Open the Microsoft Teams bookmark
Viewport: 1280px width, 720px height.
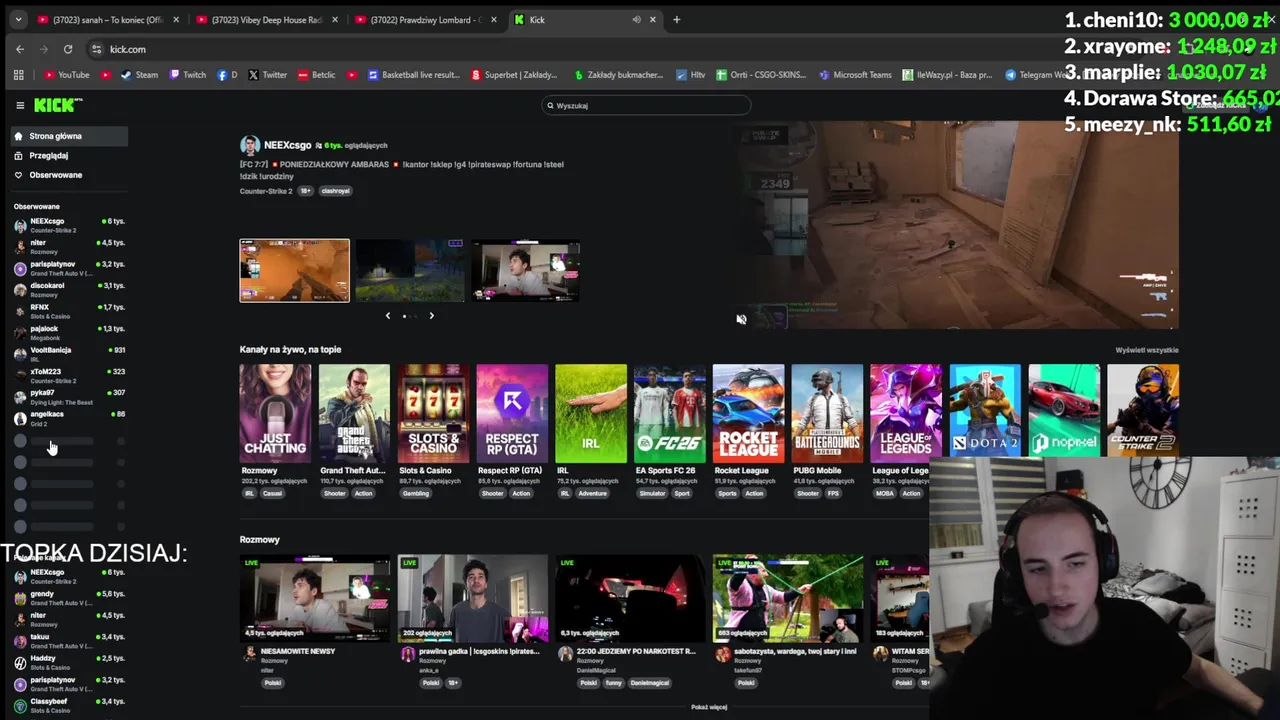[855, 75]
